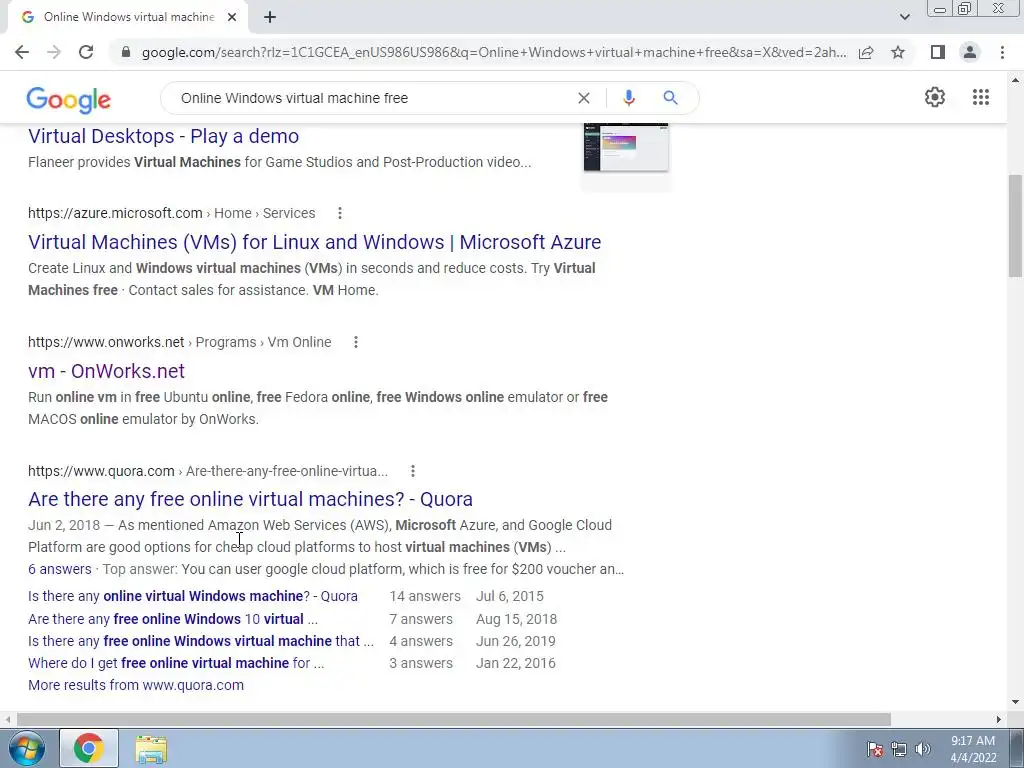
Task: Reload the page with the refresh icon
Action: click(86, 52)
